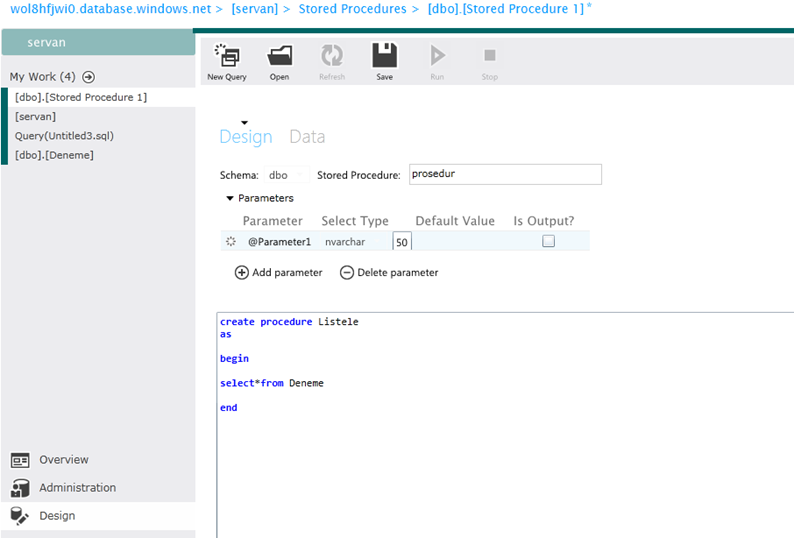Screen dimensions: 794x538
Task: Click the 'as' keyword in the editor
Action: tap(225, 334)
